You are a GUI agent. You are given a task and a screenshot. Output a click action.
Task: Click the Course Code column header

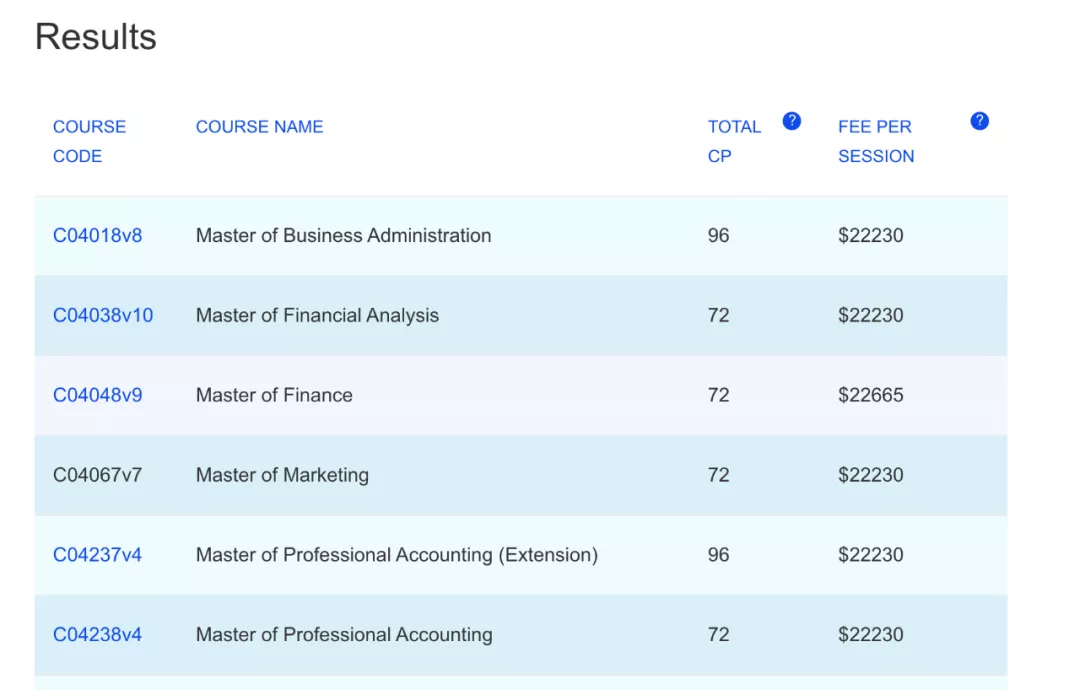[x=89, y=141]
